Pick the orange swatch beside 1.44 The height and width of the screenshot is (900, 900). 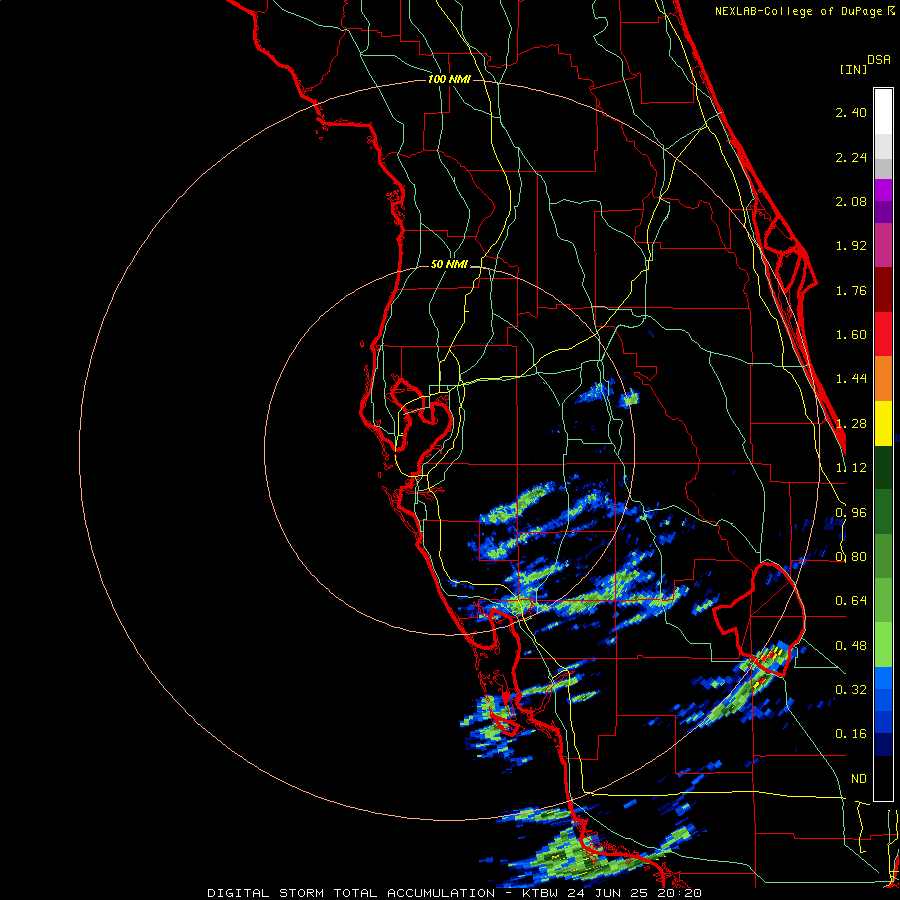point(883,379)
